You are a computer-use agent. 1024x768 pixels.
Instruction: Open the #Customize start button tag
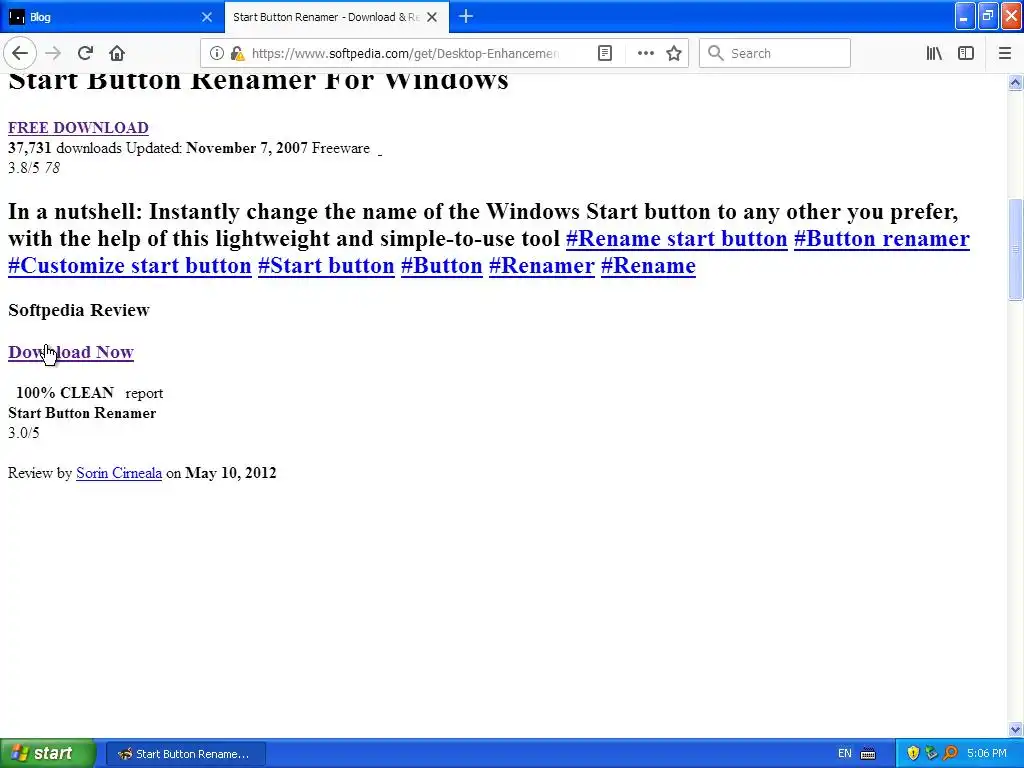pyautogui.click(x=130, y=266)
